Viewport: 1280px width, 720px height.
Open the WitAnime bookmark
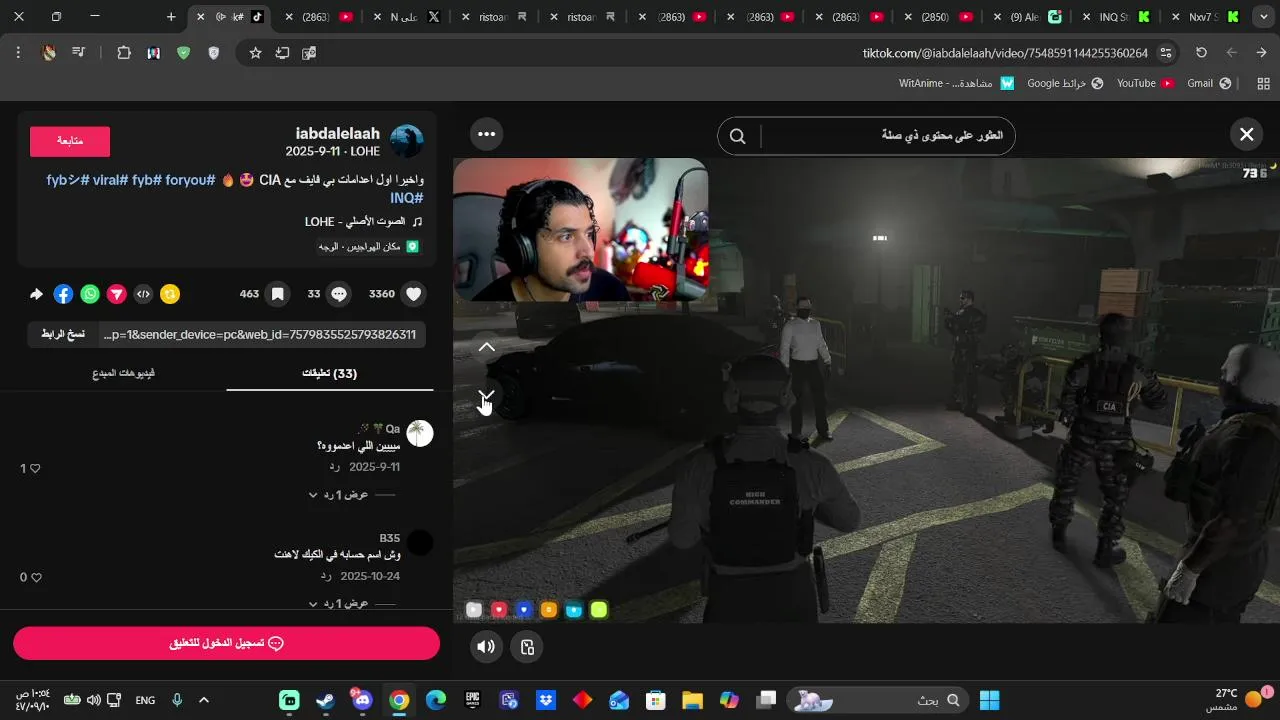point(957,83)
